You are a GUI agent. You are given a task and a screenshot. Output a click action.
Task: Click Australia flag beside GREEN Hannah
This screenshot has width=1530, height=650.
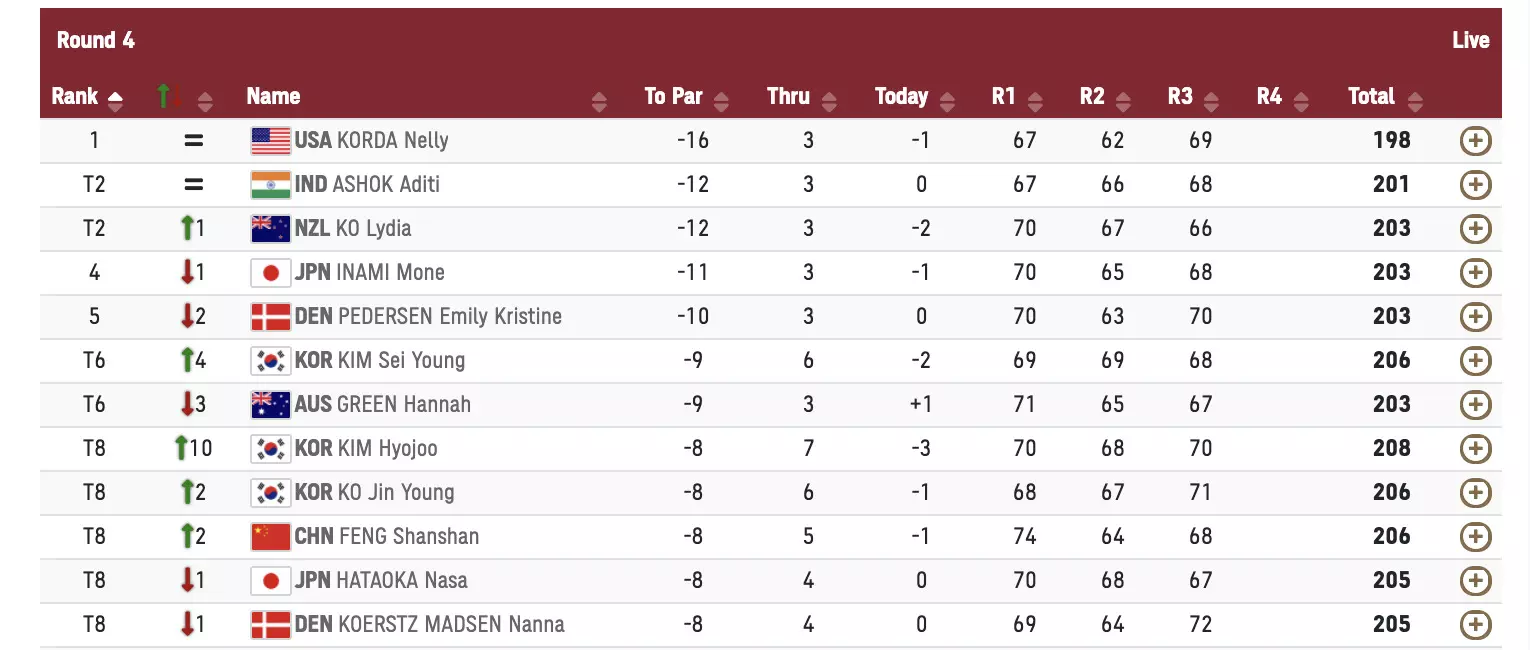pyautogui.click(x=270, y=405)
